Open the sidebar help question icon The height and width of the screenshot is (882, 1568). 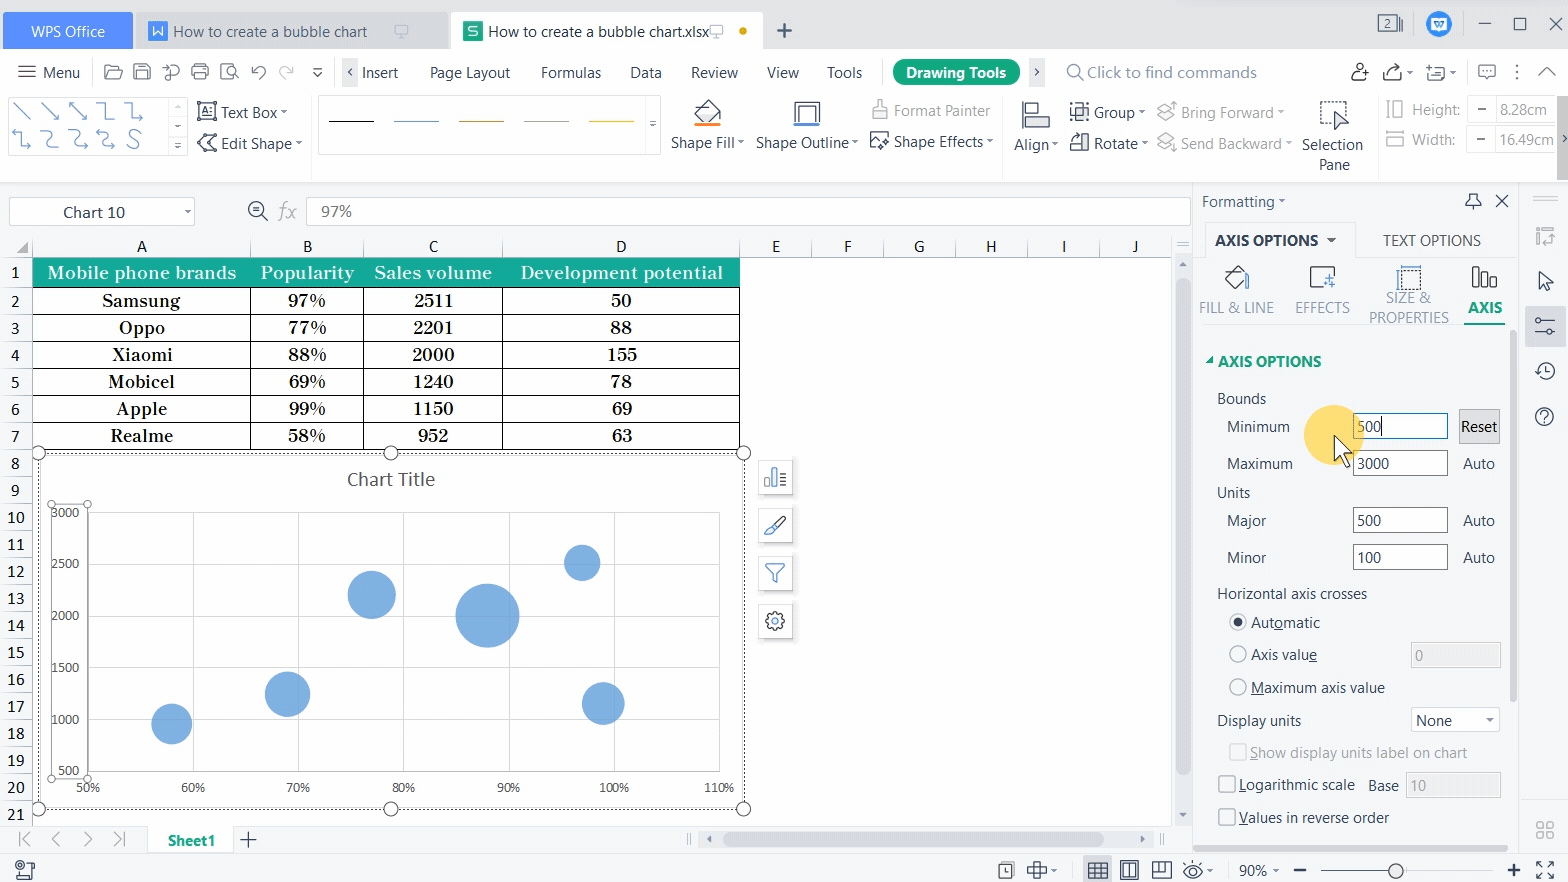[x=1545, y=416]
